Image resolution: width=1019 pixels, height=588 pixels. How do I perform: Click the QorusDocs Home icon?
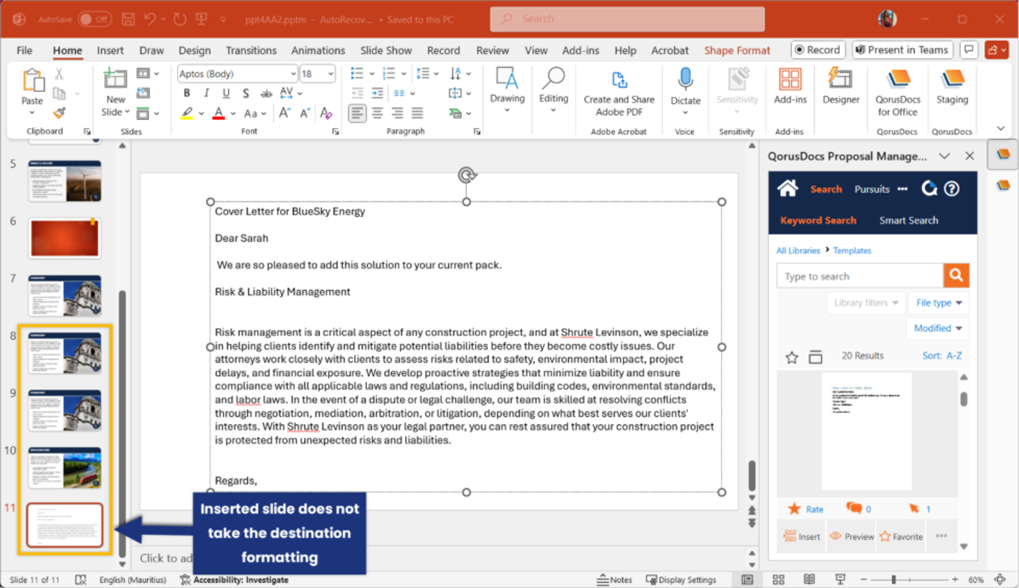[x=788, y=189]
